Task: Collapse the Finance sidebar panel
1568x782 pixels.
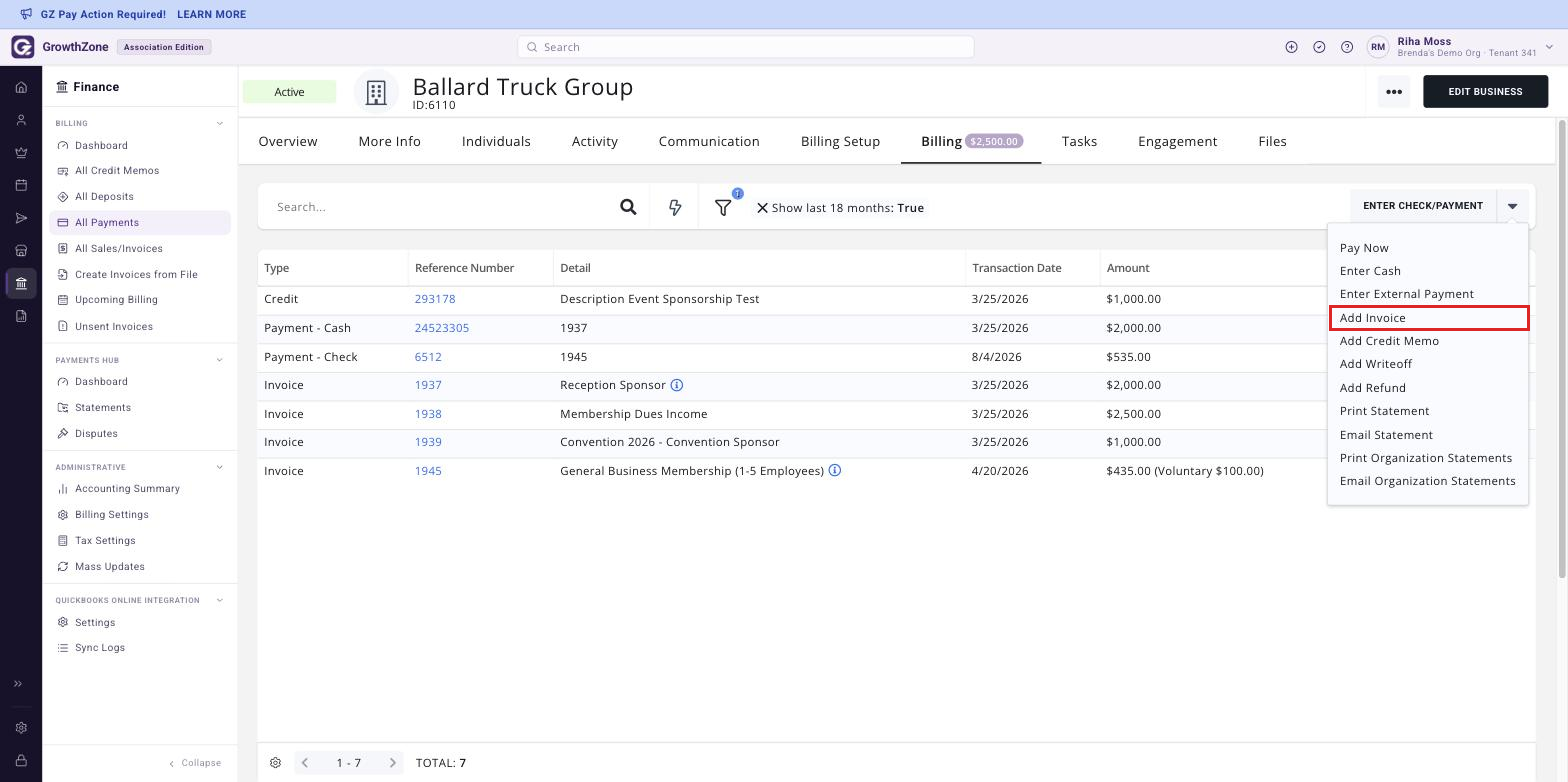Action: click(195, 763)
